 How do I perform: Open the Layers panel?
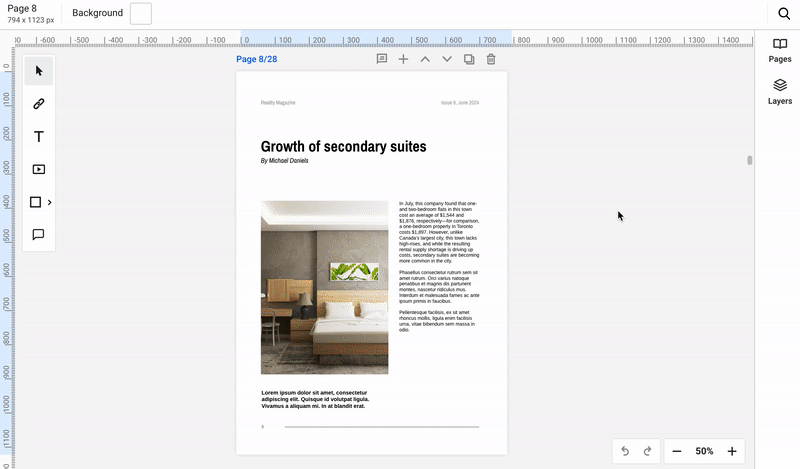[780, 92]
